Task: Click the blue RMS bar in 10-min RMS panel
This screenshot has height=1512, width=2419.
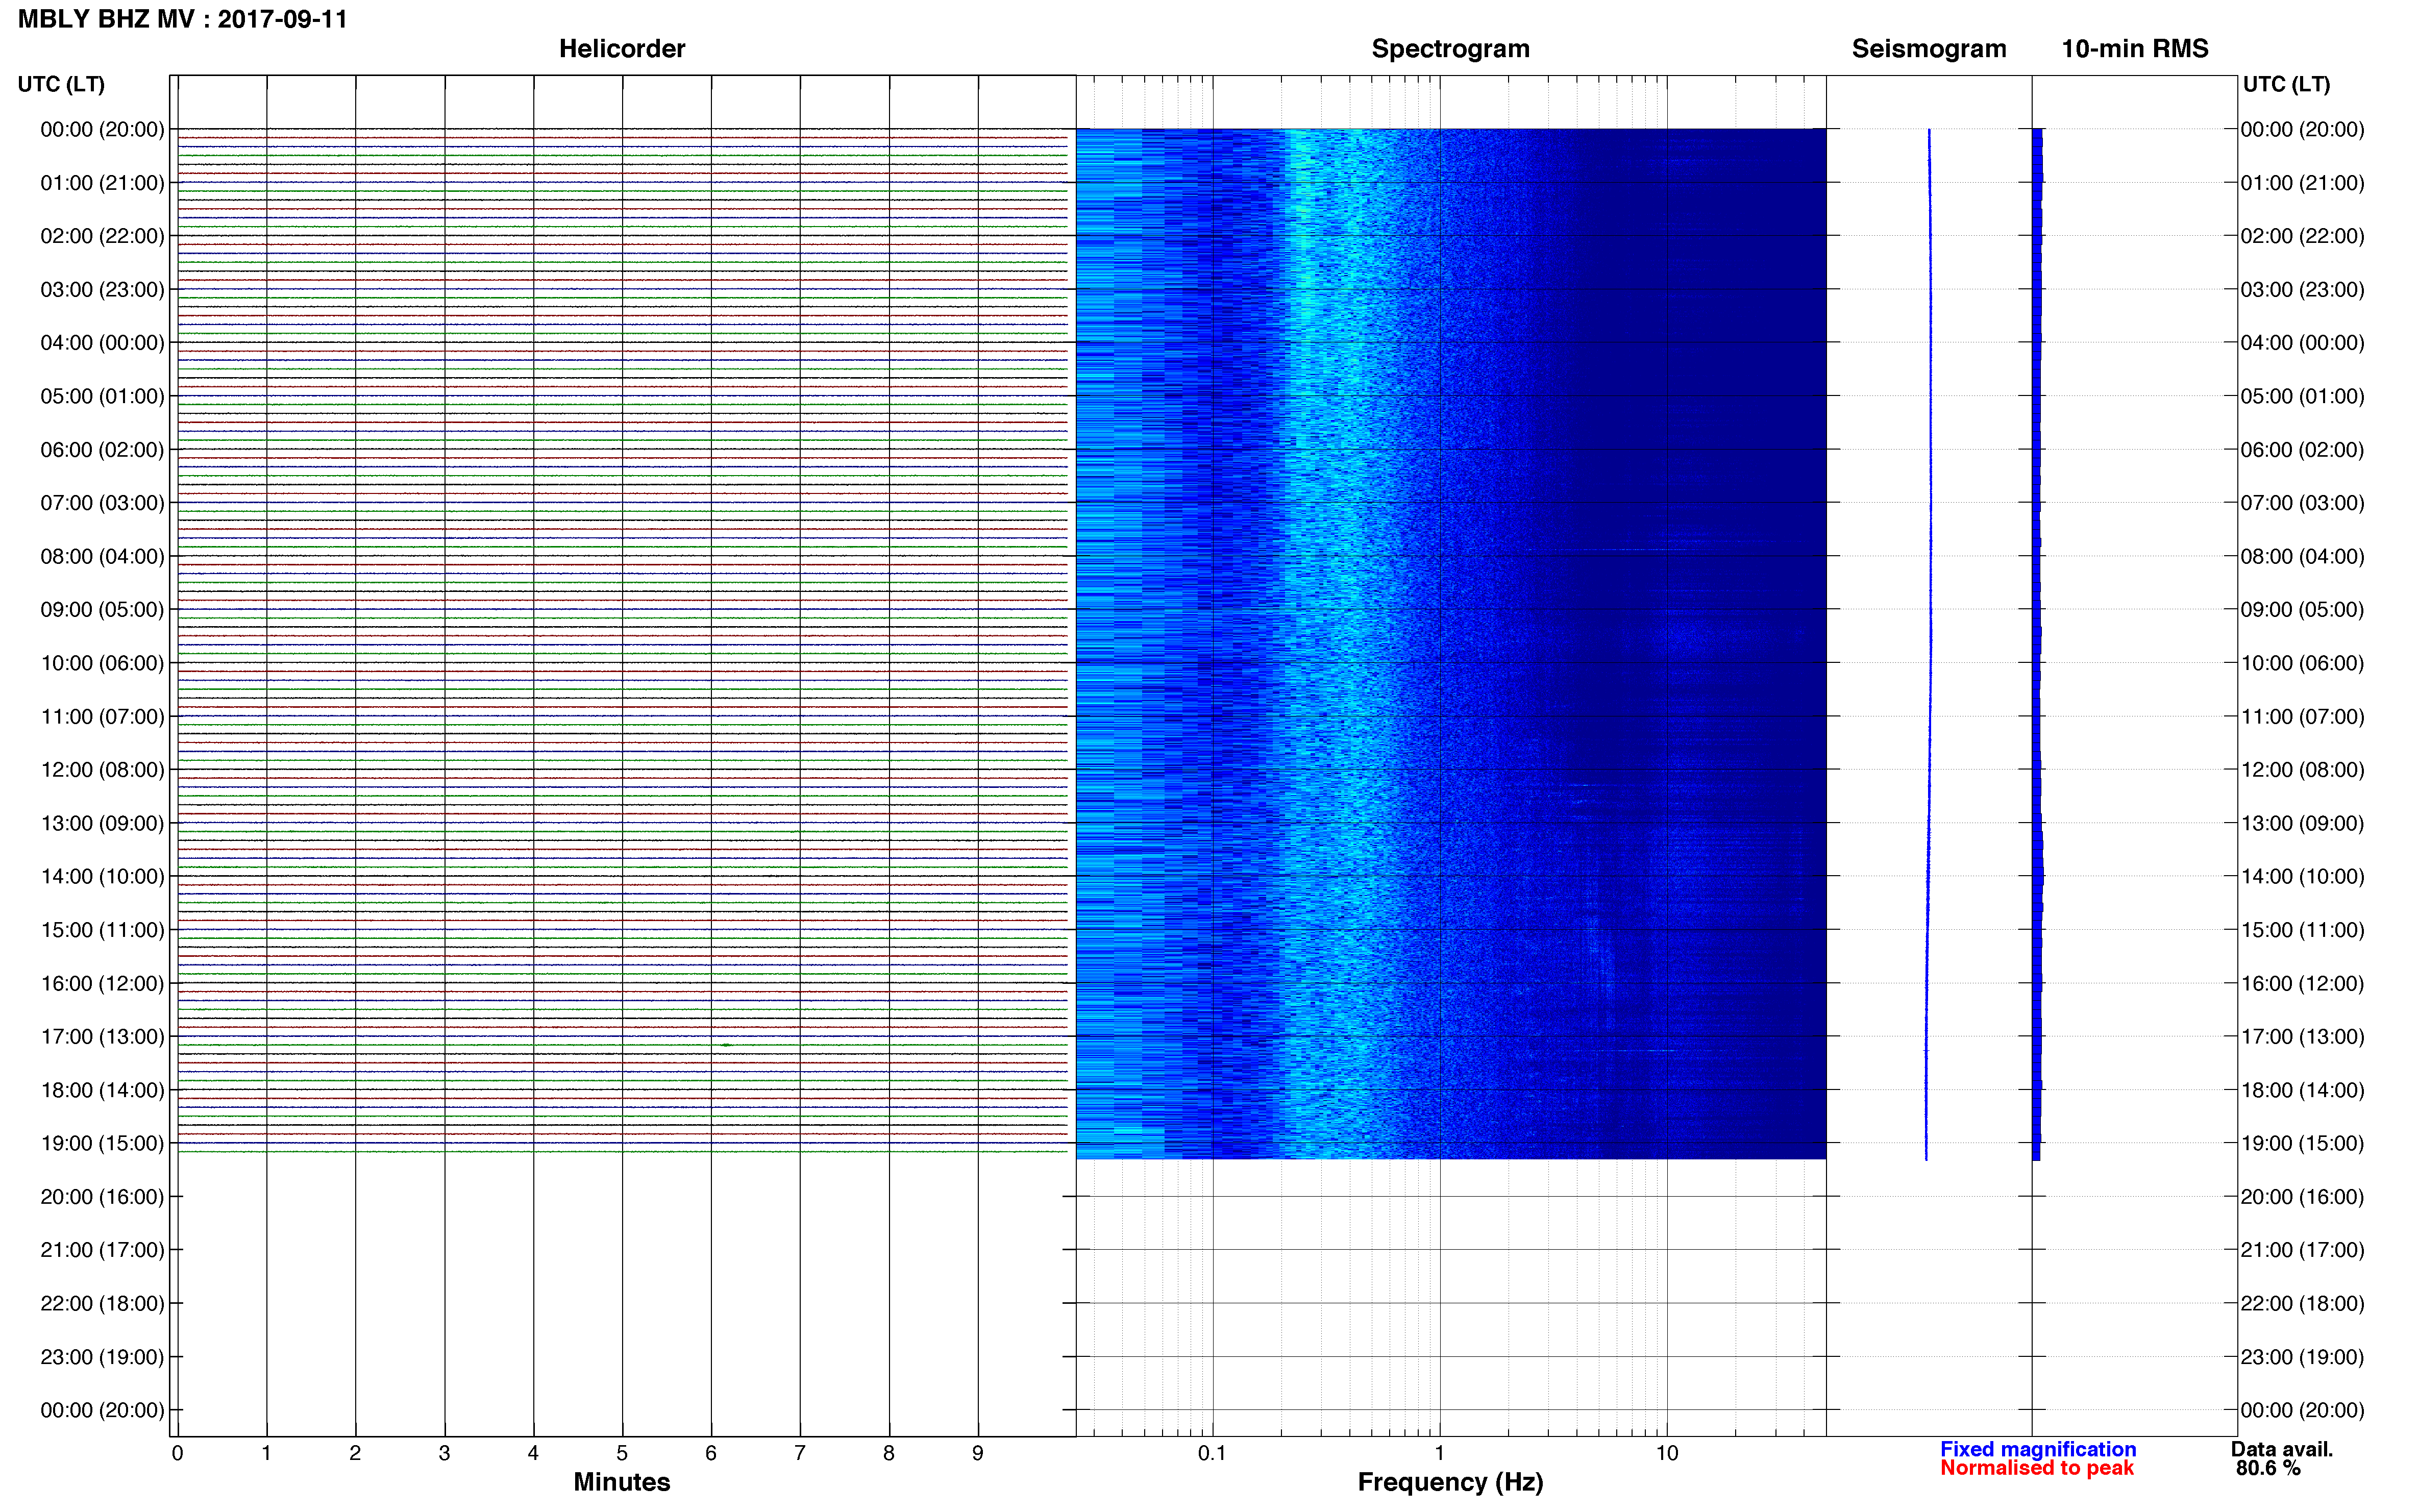Action: click(2037, 644)
